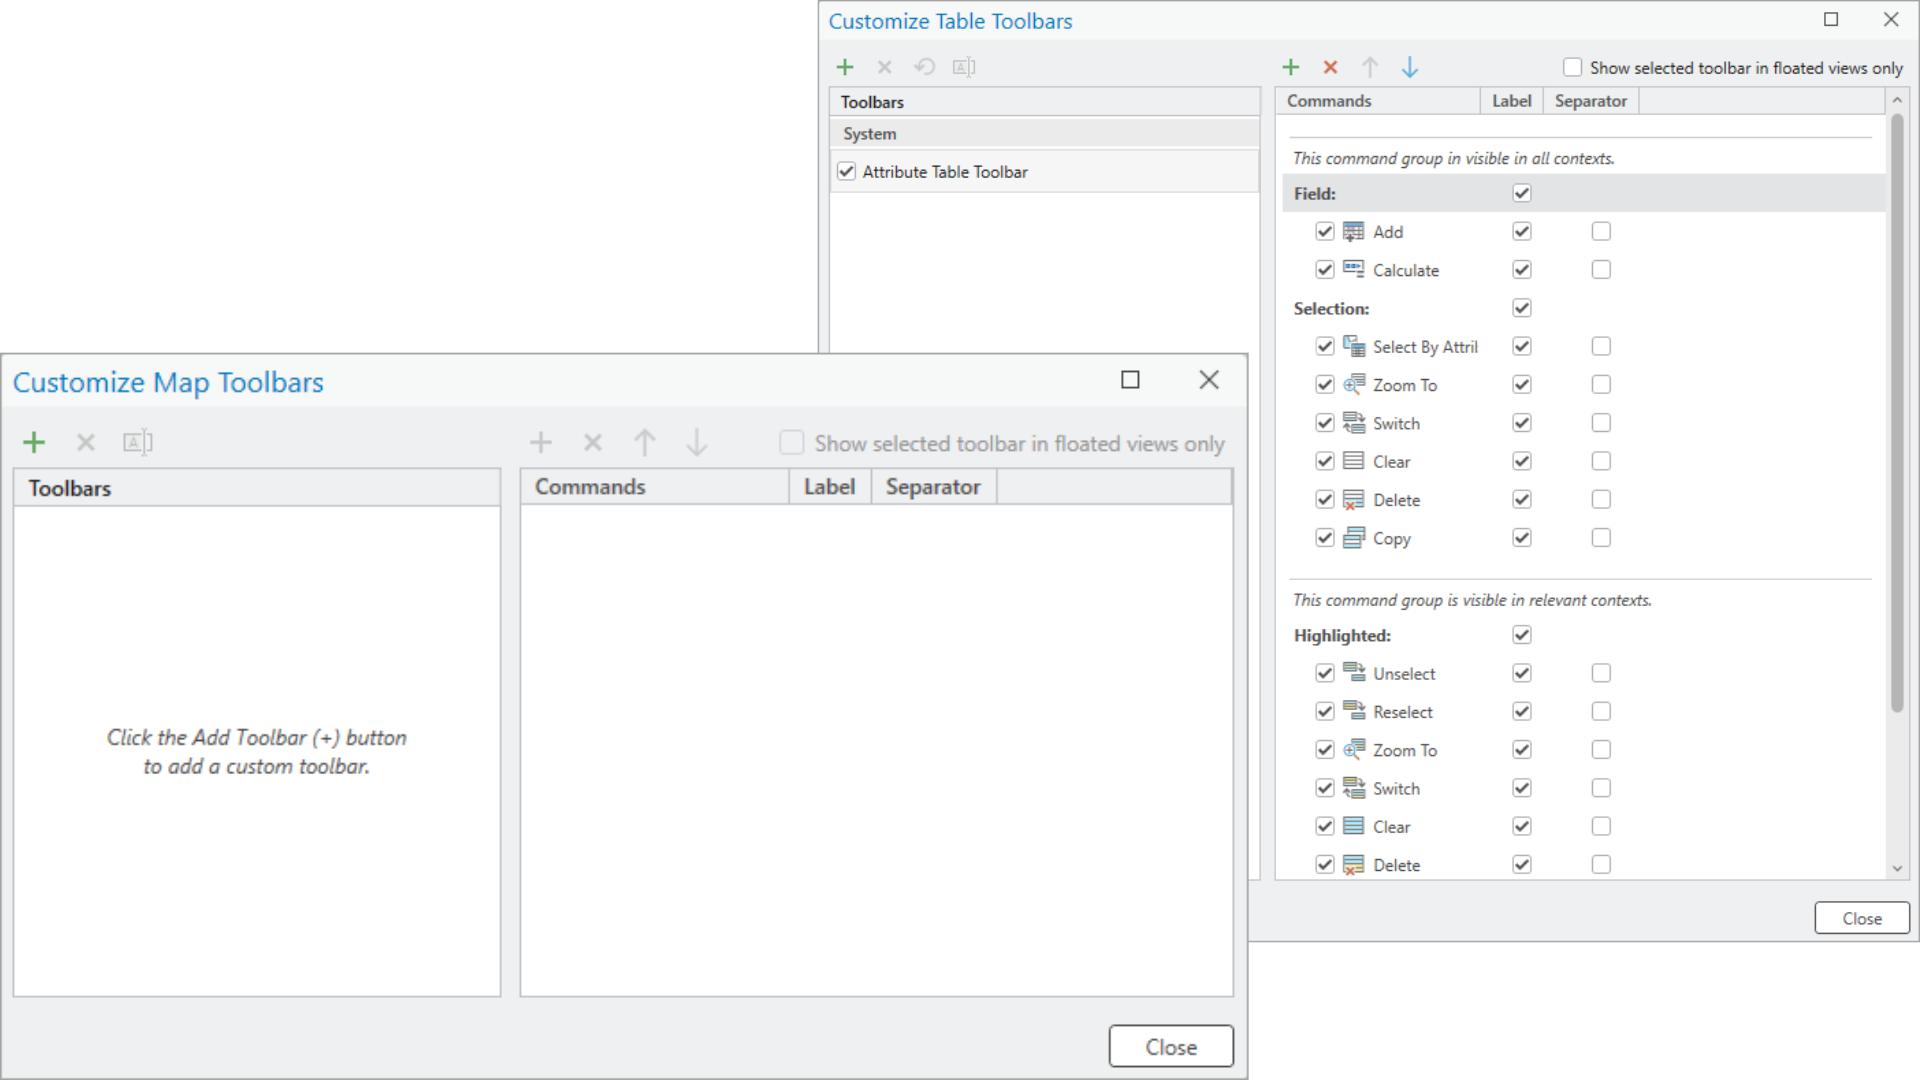Select Attribute Table Toolbar row text
The width and height of the screenshot is (1920, 1080).
click(x=945, y=172)
